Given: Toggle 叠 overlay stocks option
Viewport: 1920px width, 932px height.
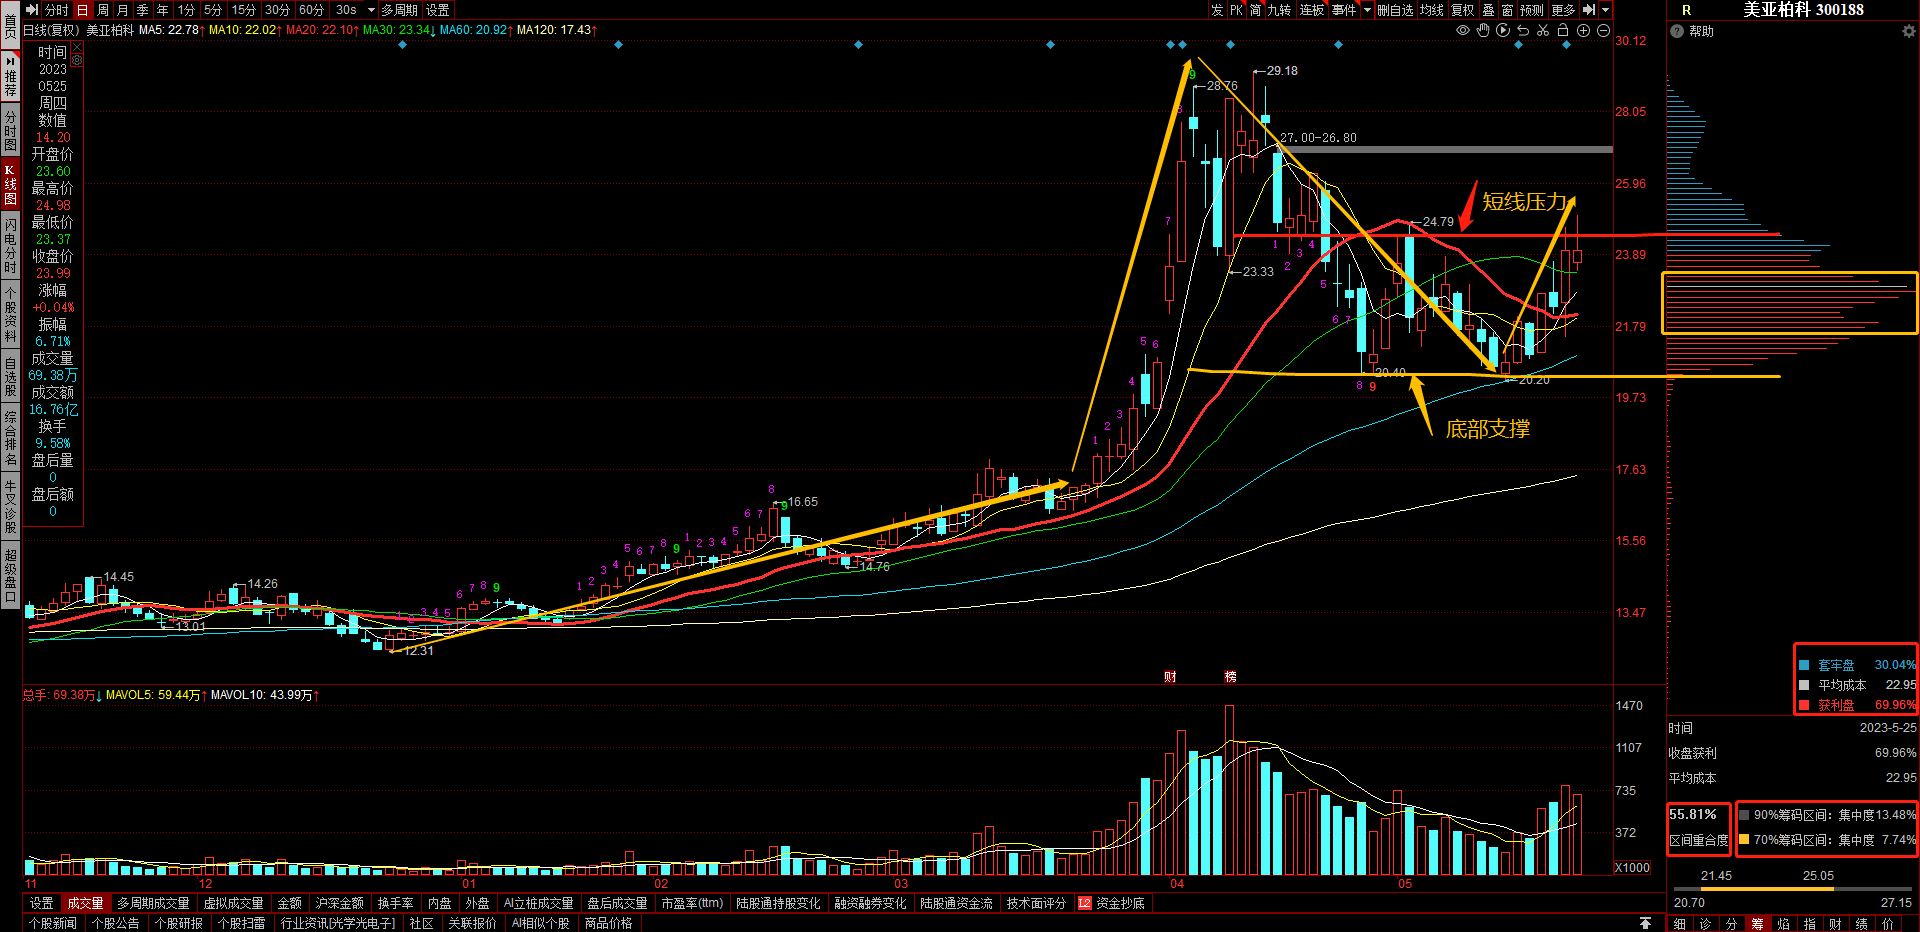Looking at the screenshot, I should pyautogui.click(x=1488, y=10).
